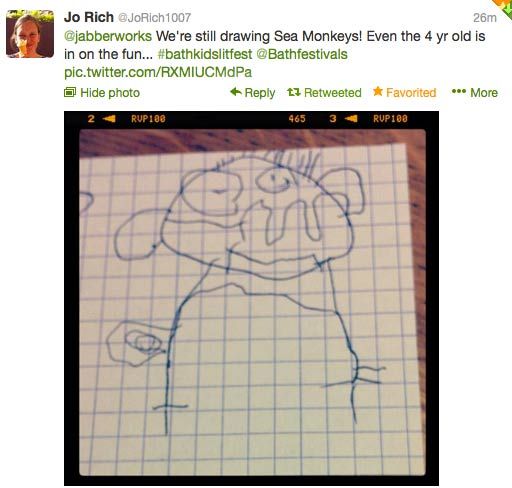Toggle the Favorited state off
Screen dimensions: 512x488
404,92
